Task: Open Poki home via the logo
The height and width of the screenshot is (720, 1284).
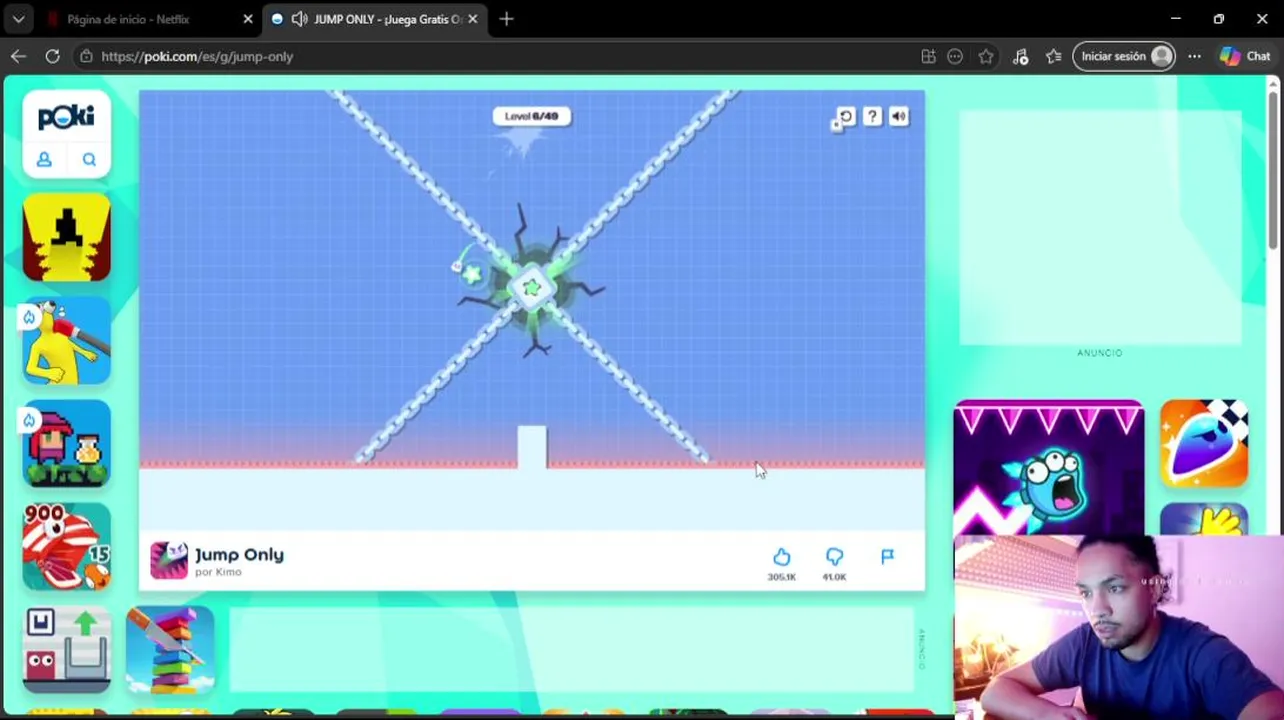Action: [66, 117]
